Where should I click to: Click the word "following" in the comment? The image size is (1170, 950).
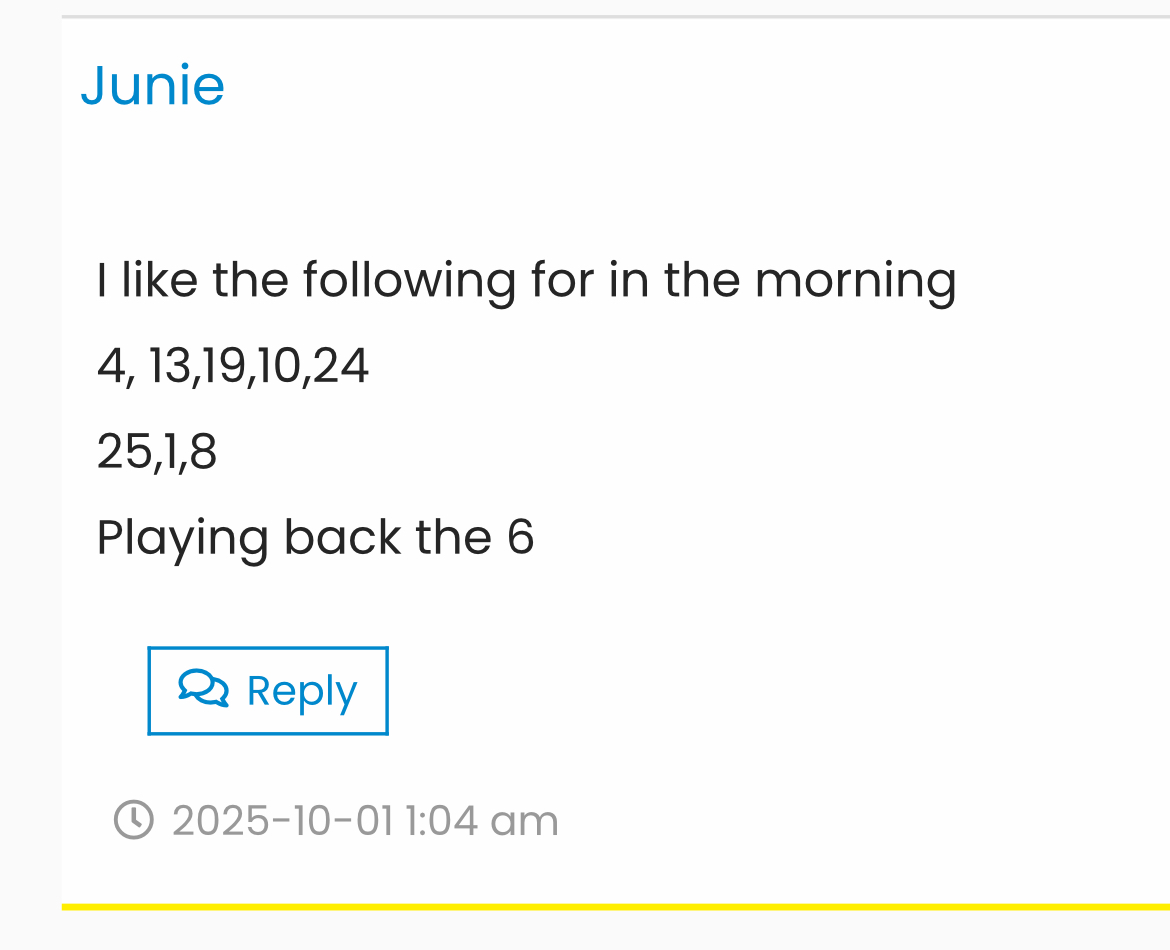(x=409, y=279)
